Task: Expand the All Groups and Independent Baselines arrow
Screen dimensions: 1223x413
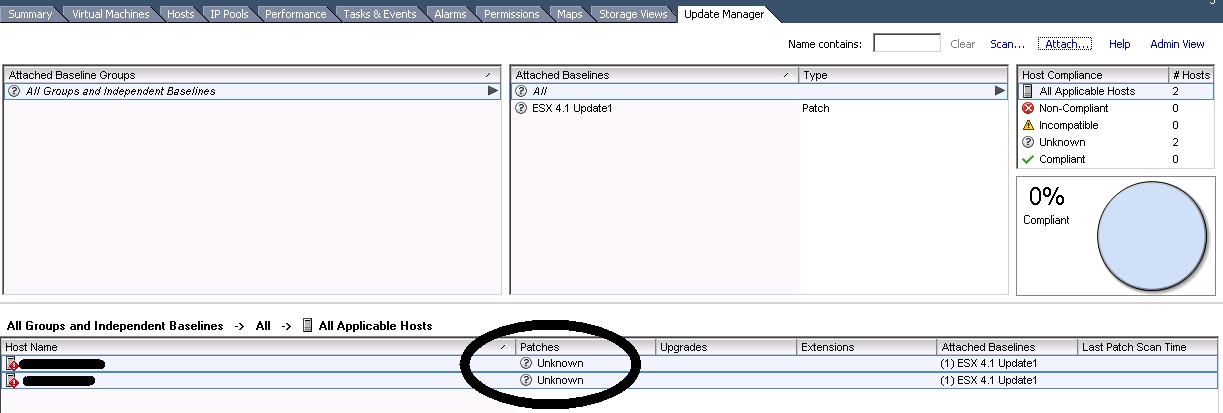Action: pos(492,91)
